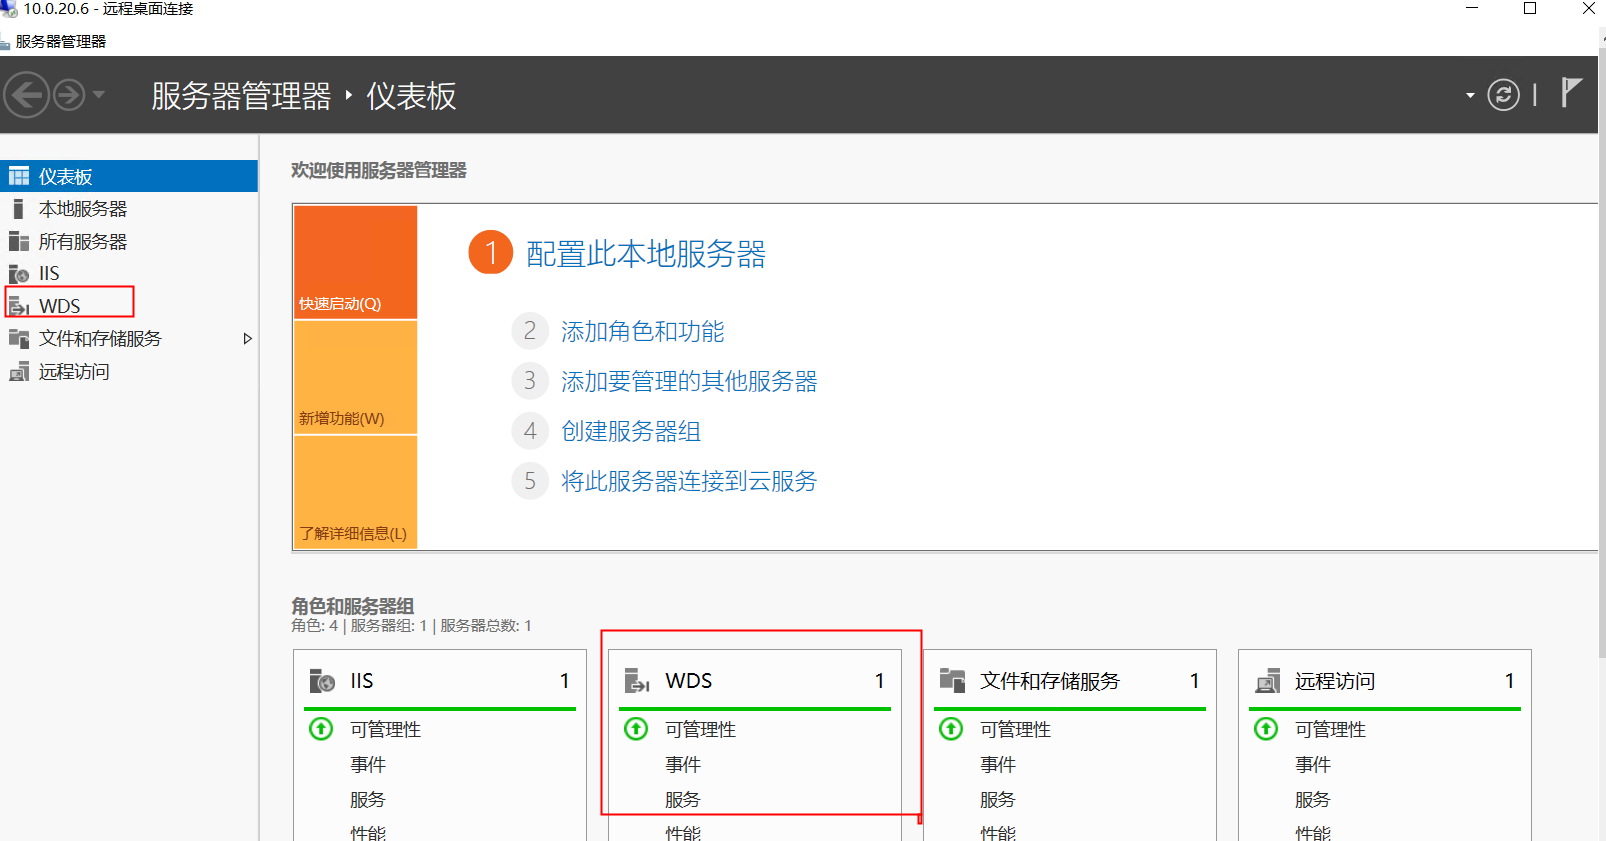Open 服务 in the IIS tile
The image size is (1606, 841).
368,800
